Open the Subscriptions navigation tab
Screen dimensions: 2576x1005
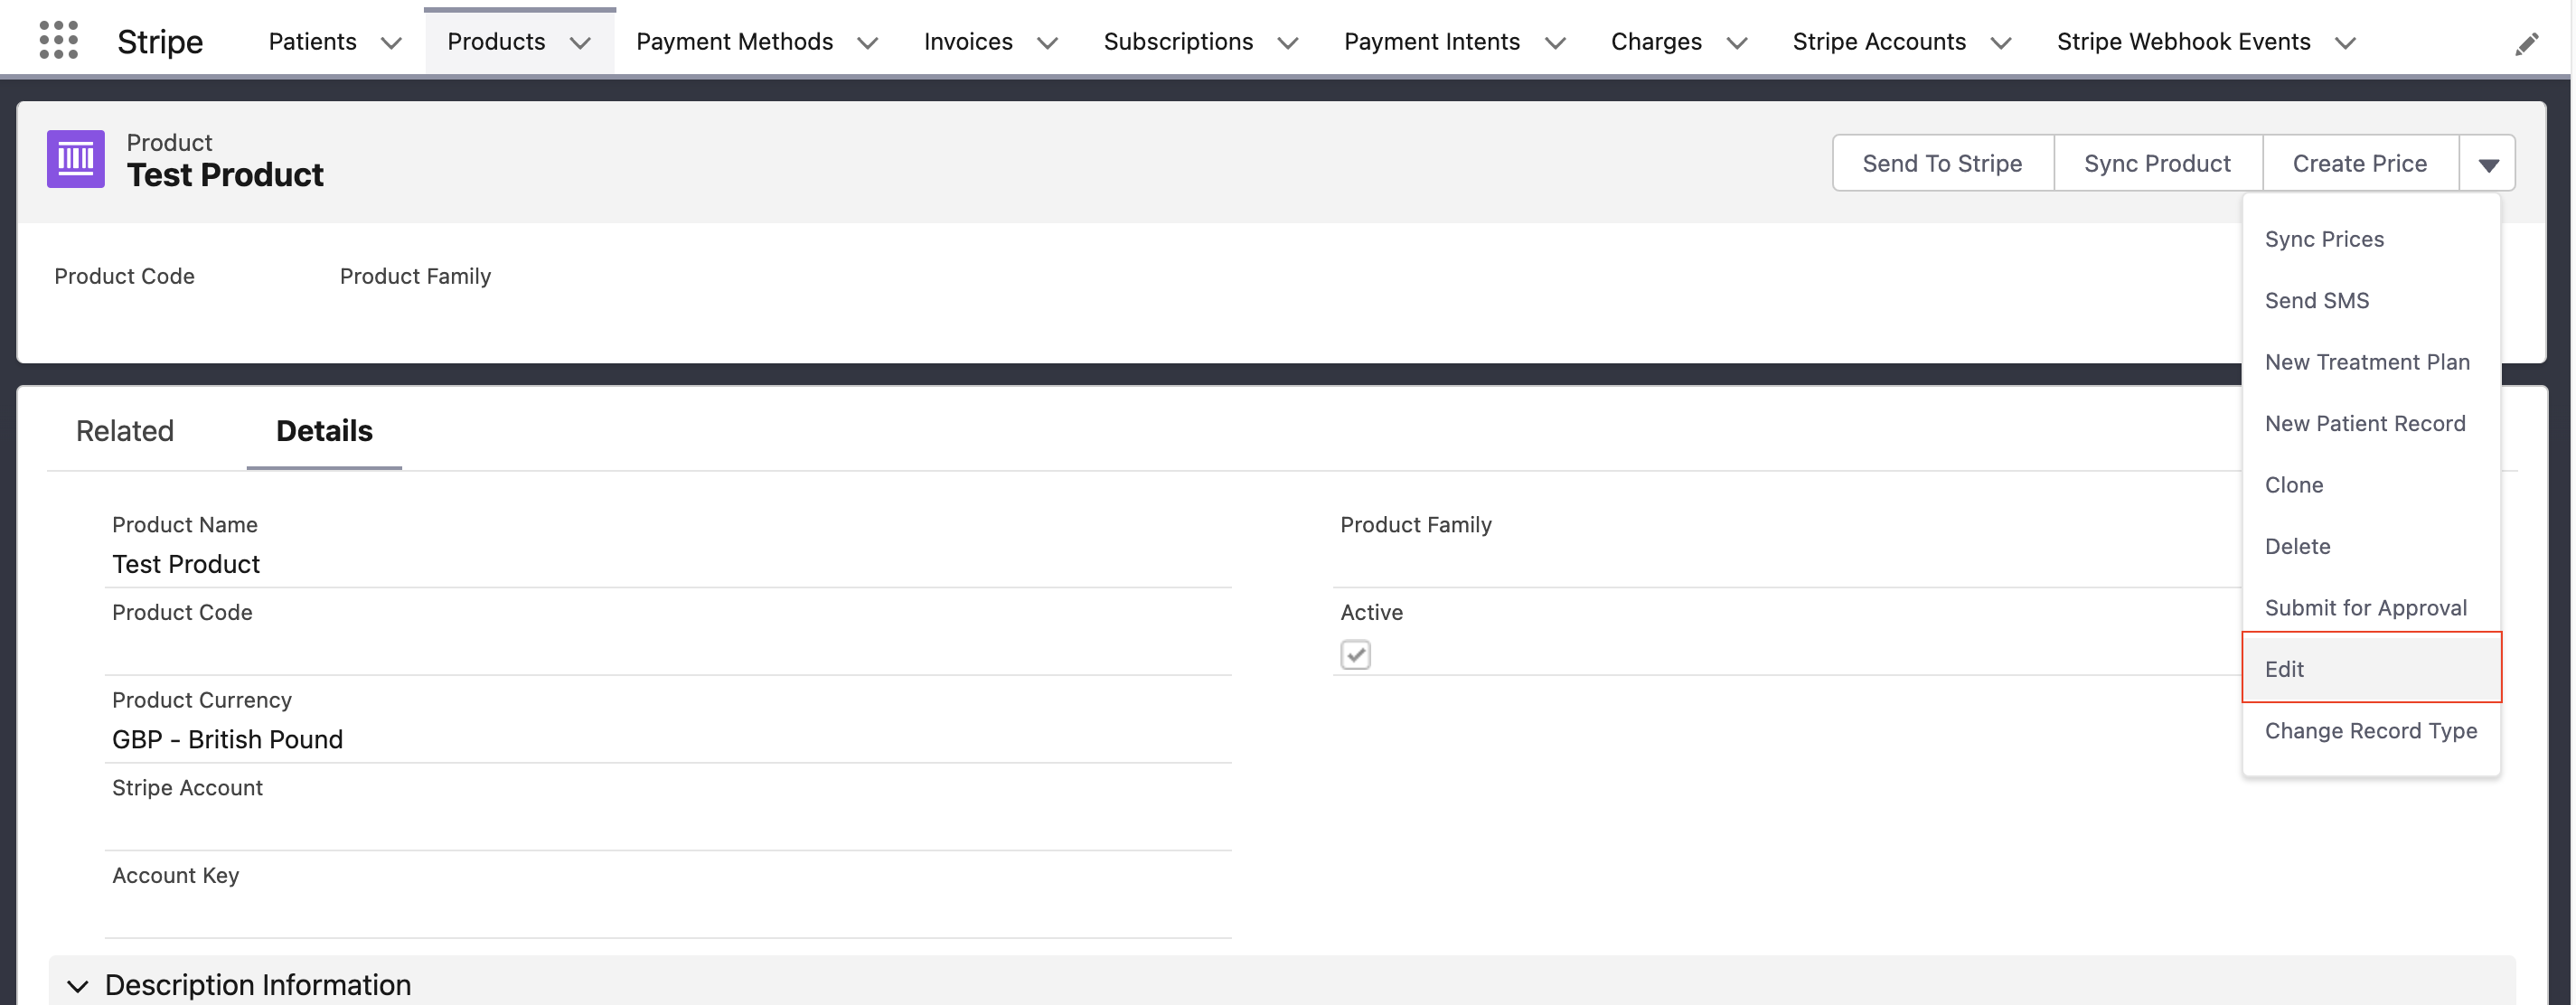pyautogui.click(x=1178, y=42)
